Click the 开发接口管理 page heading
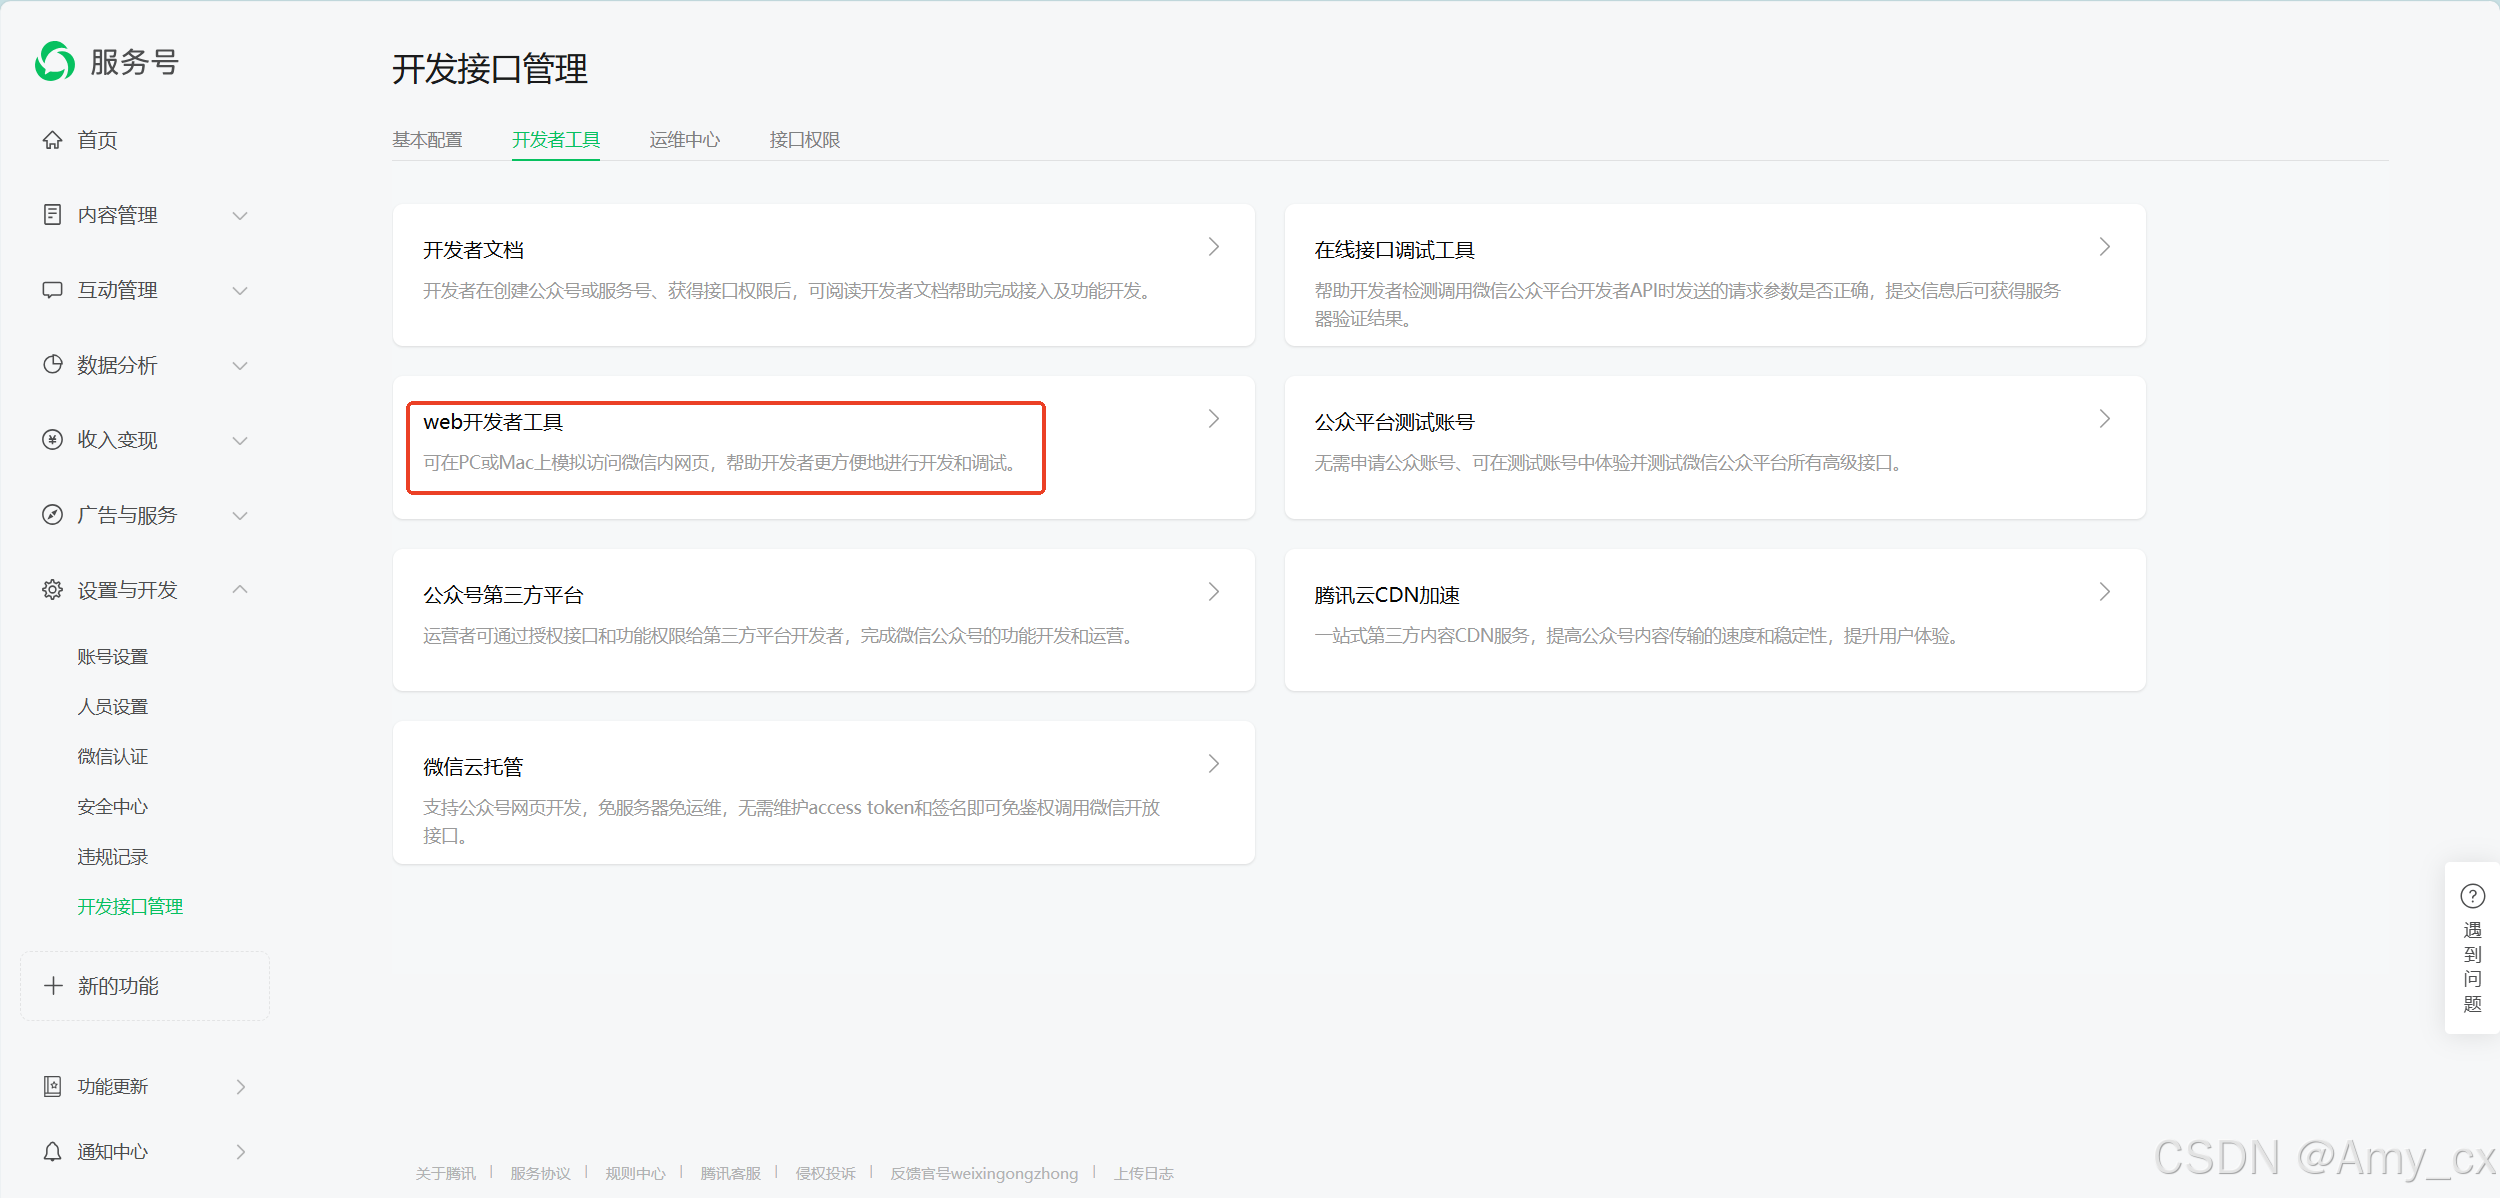The width and height of the screenshot is (2500, 1198). click(490, 69)
